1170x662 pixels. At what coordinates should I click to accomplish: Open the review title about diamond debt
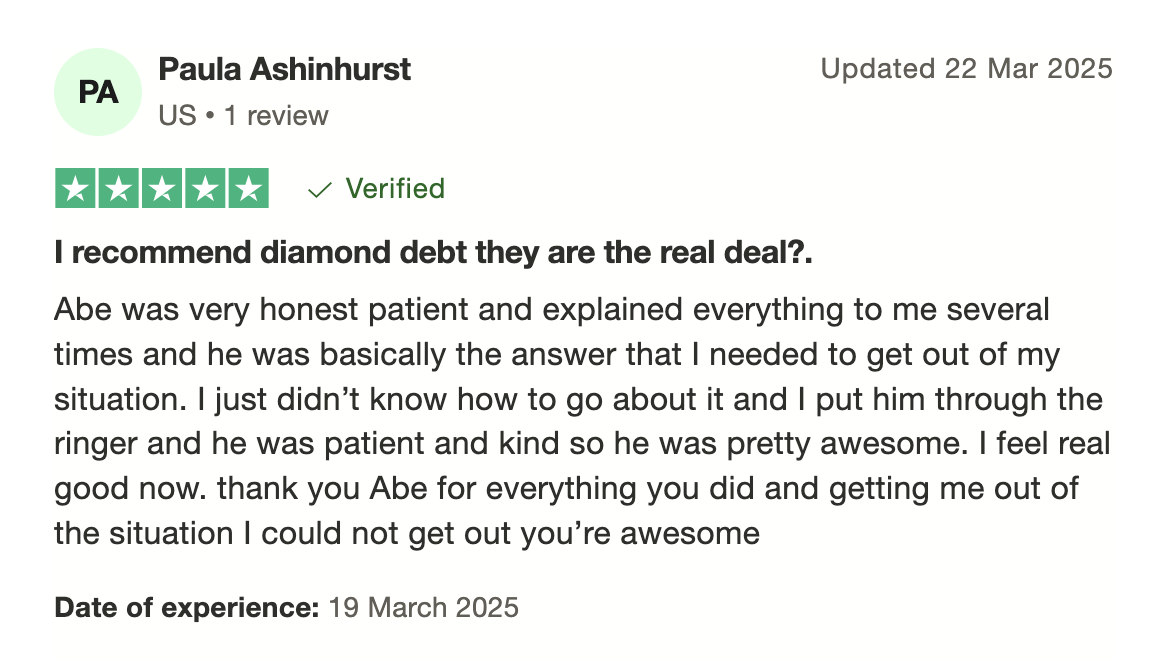[433, 252]
